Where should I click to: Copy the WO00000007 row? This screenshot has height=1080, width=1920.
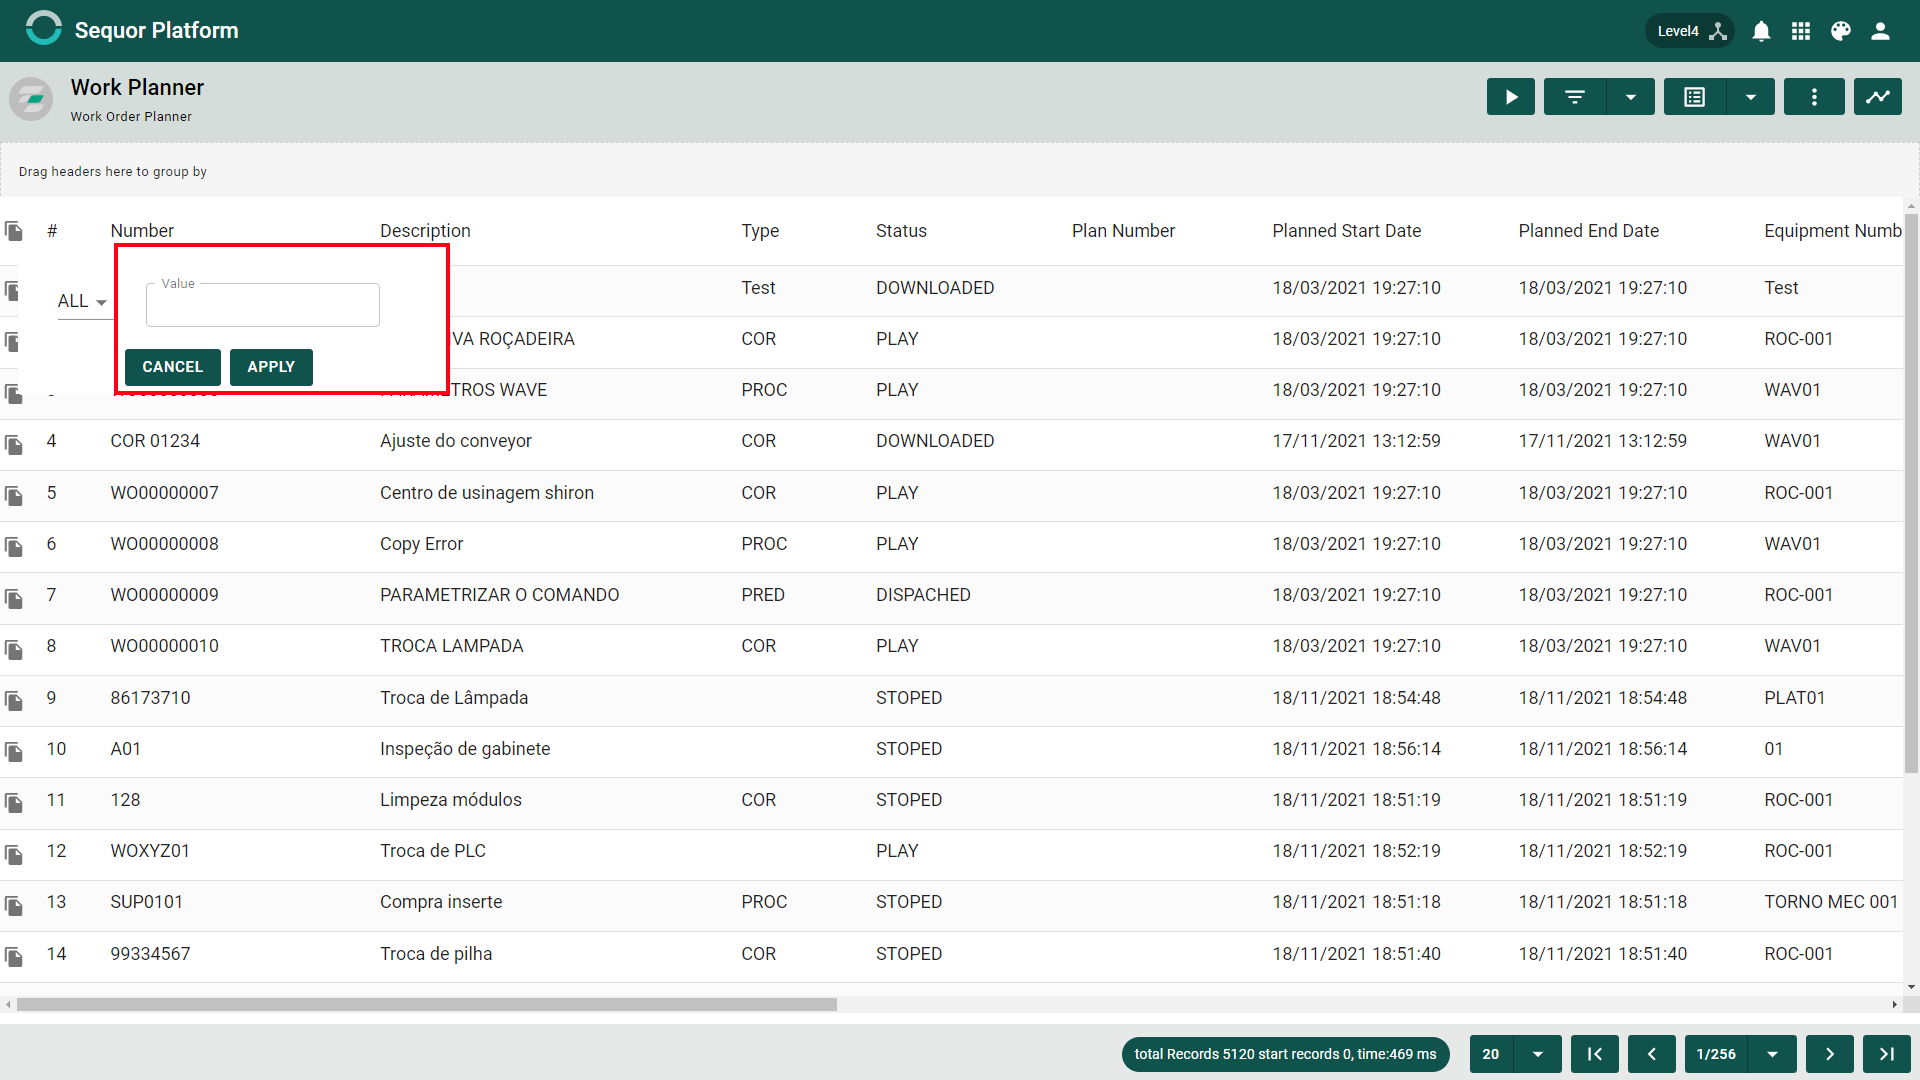pyautogui.click(x=14, y=495)
